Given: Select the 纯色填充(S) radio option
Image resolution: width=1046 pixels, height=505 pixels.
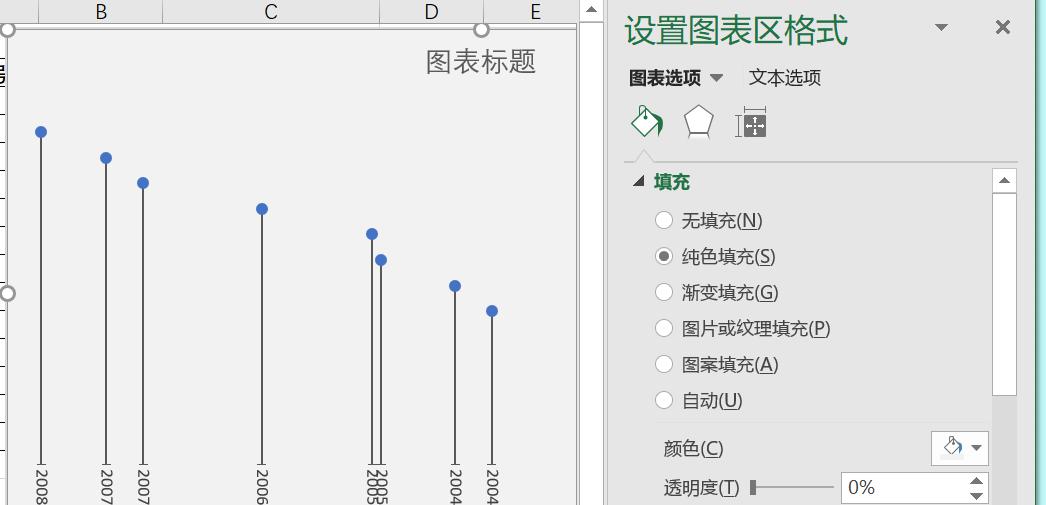Looking at the screenshot, I should [664, 256].
